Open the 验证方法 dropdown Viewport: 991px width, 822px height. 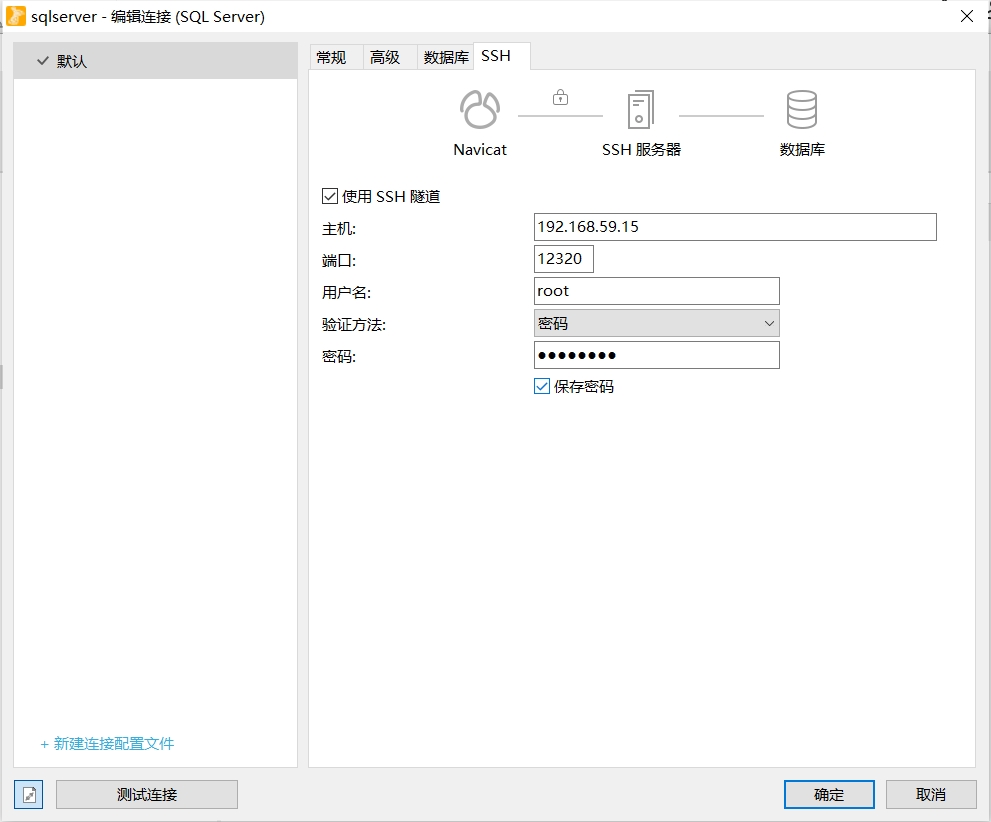click(657, 323)
